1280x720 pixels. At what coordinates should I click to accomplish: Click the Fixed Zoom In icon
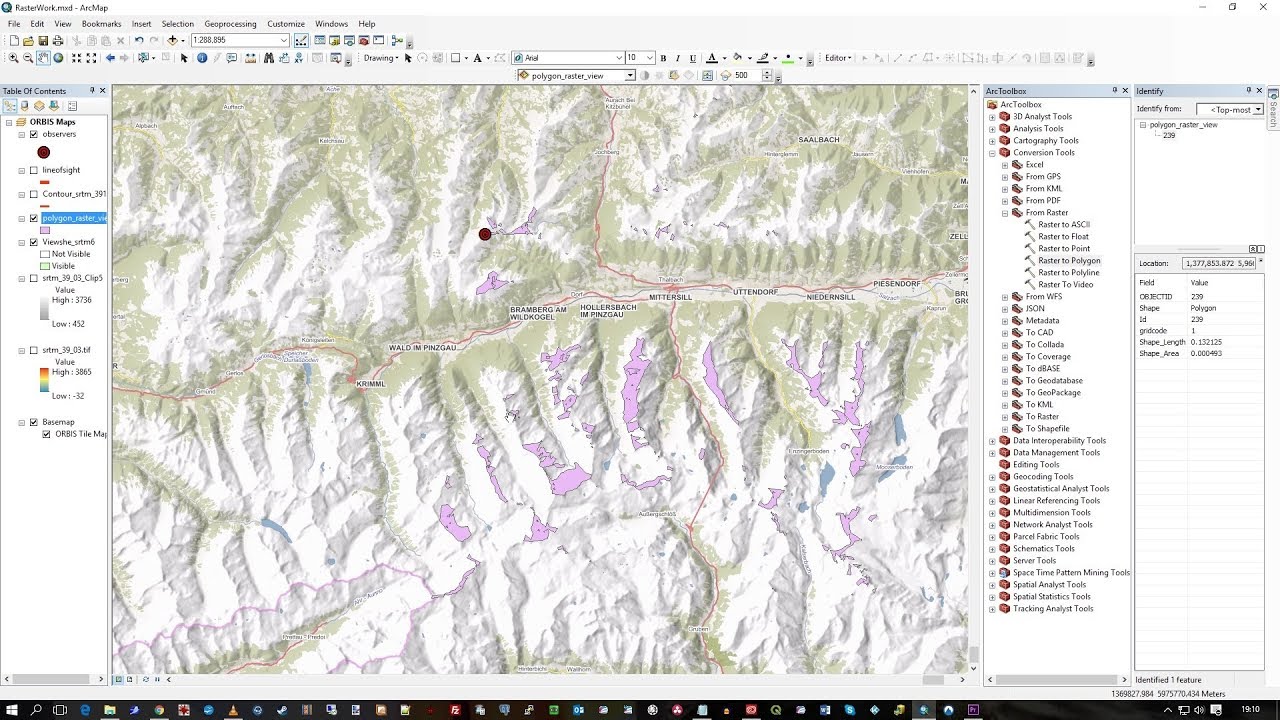[76, 58]
